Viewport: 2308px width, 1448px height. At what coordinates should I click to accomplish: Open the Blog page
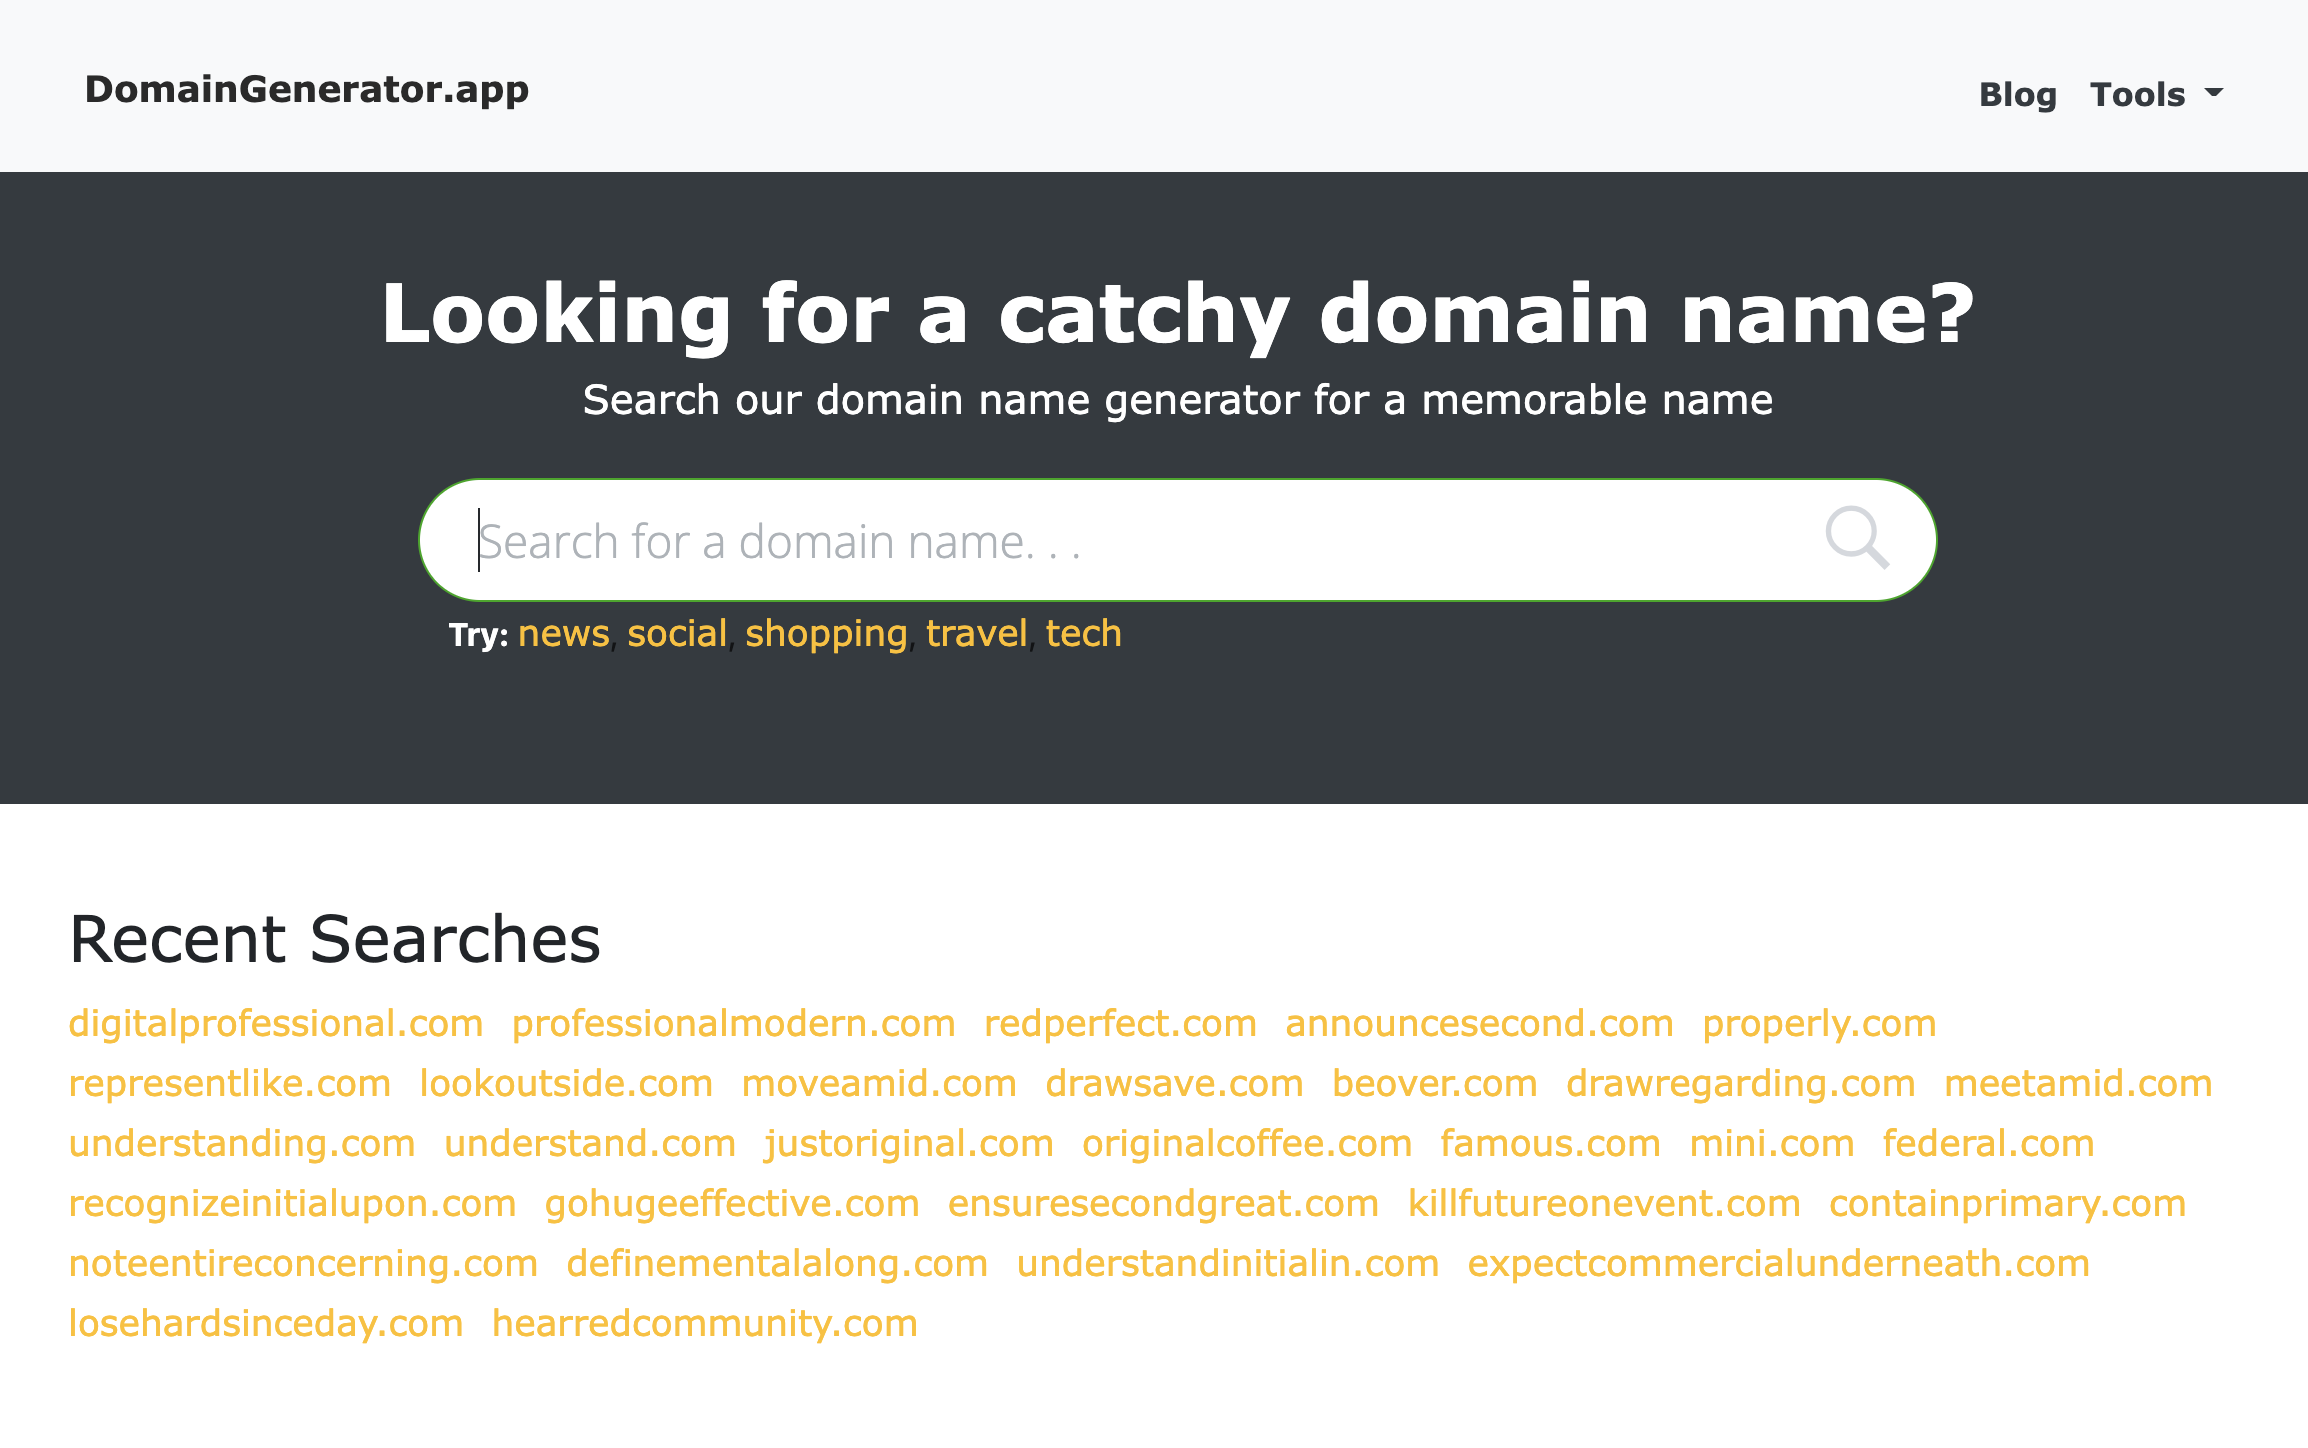click(x=2018, y=93)
